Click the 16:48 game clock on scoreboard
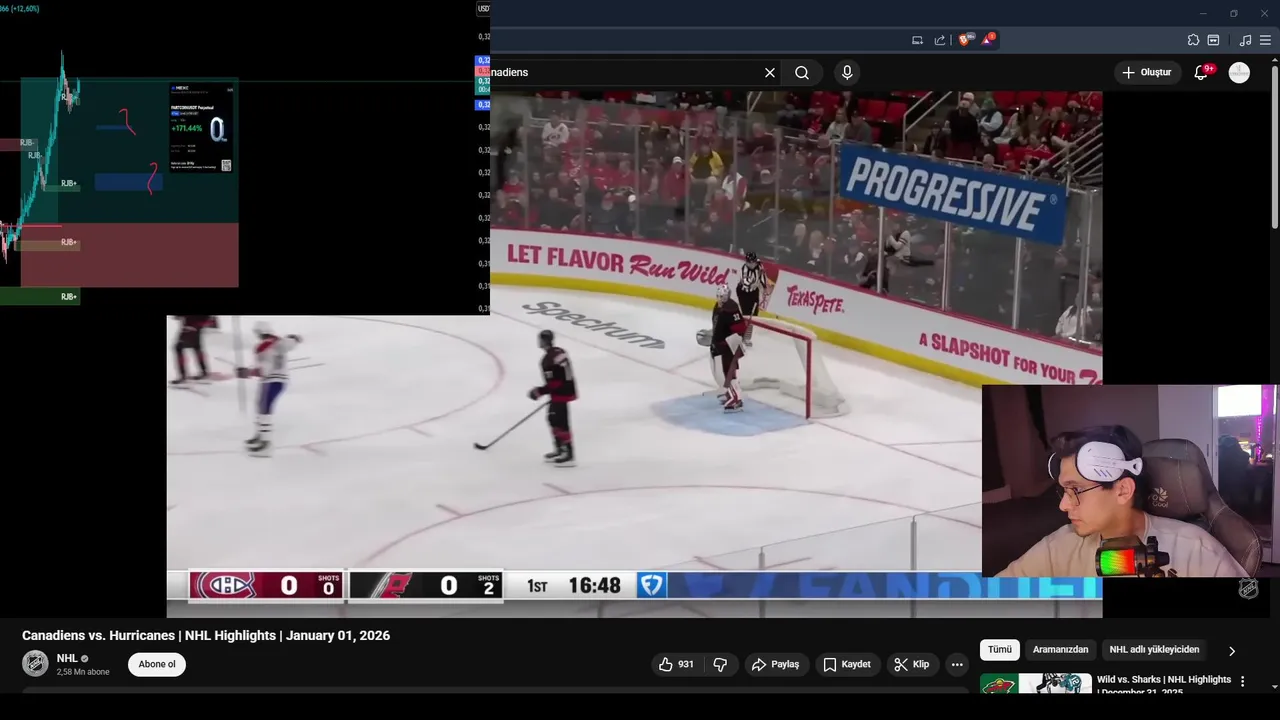This screenshot has width=1280, height=720. (595, 586)
